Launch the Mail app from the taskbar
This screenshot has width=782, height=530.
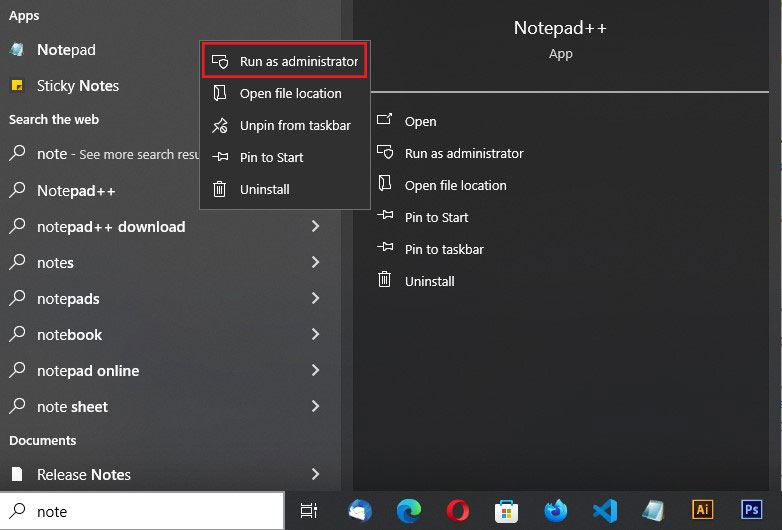click(360, 511)
